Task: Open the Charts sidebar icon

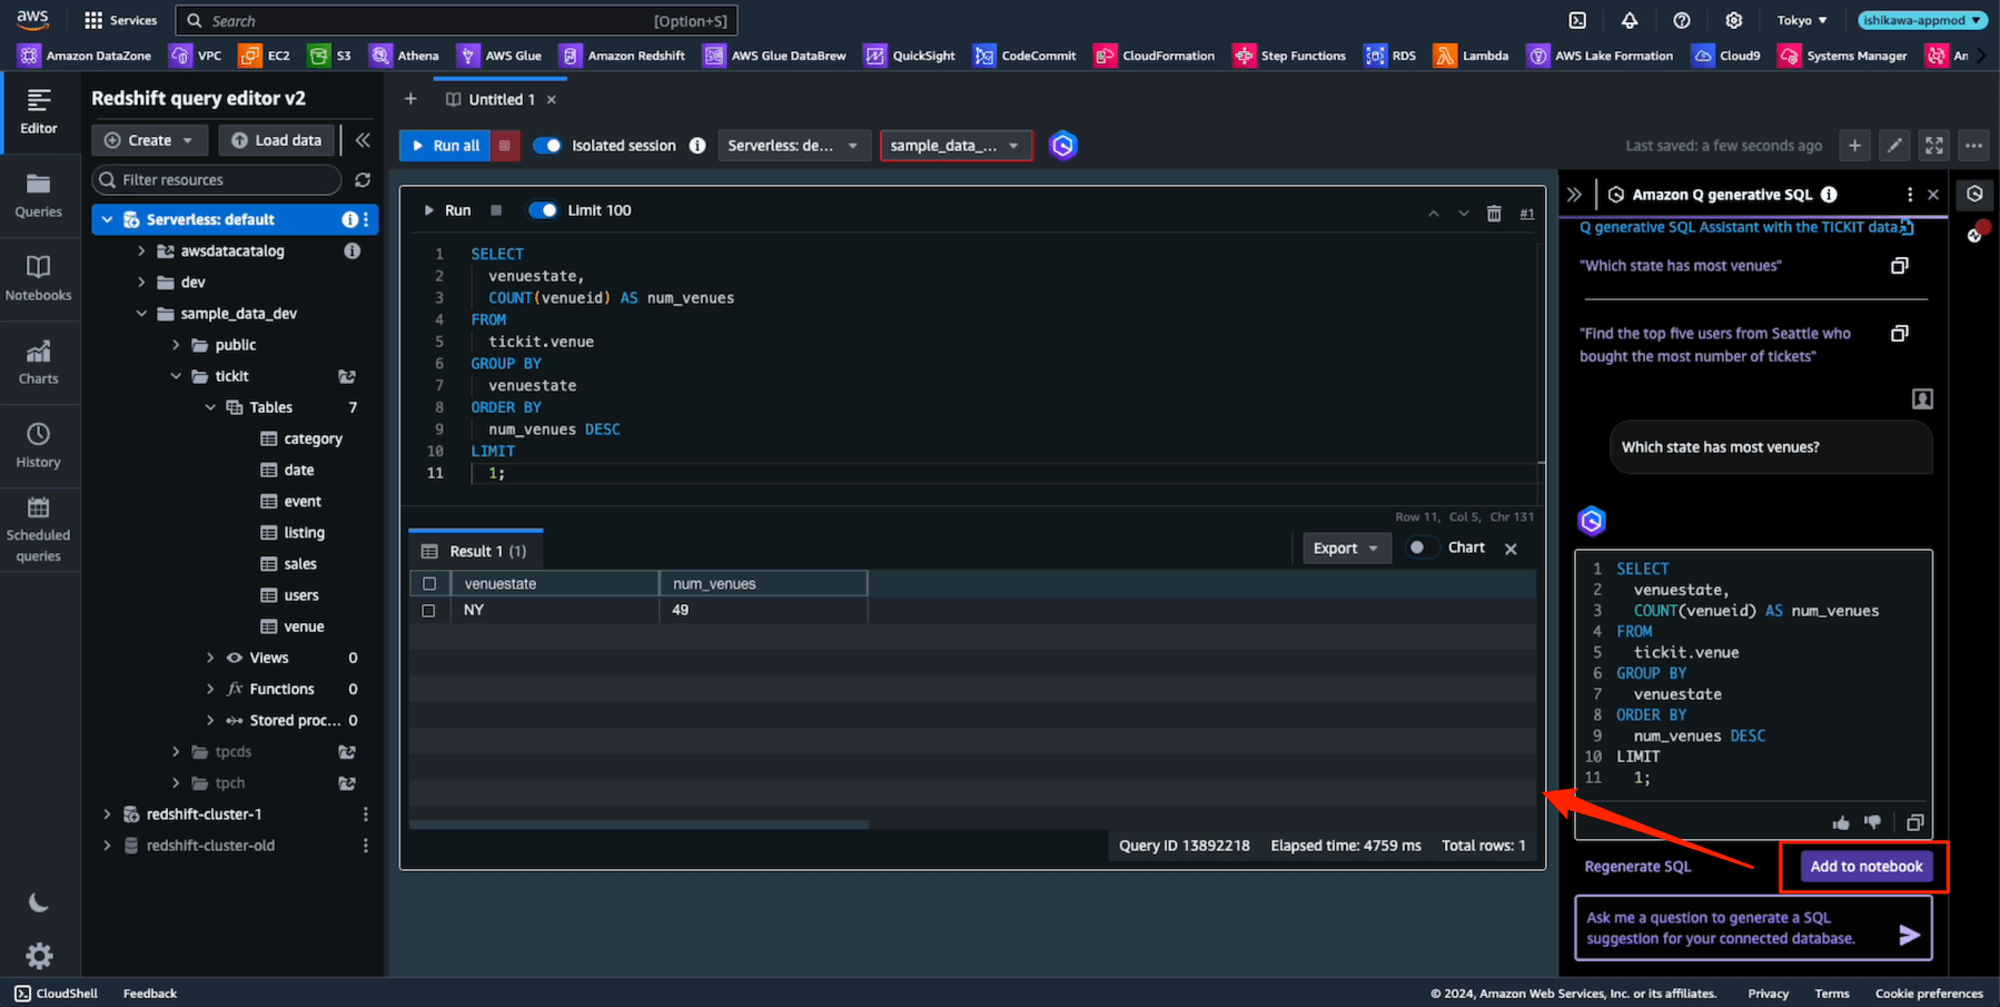Action: tap(39, 362)
